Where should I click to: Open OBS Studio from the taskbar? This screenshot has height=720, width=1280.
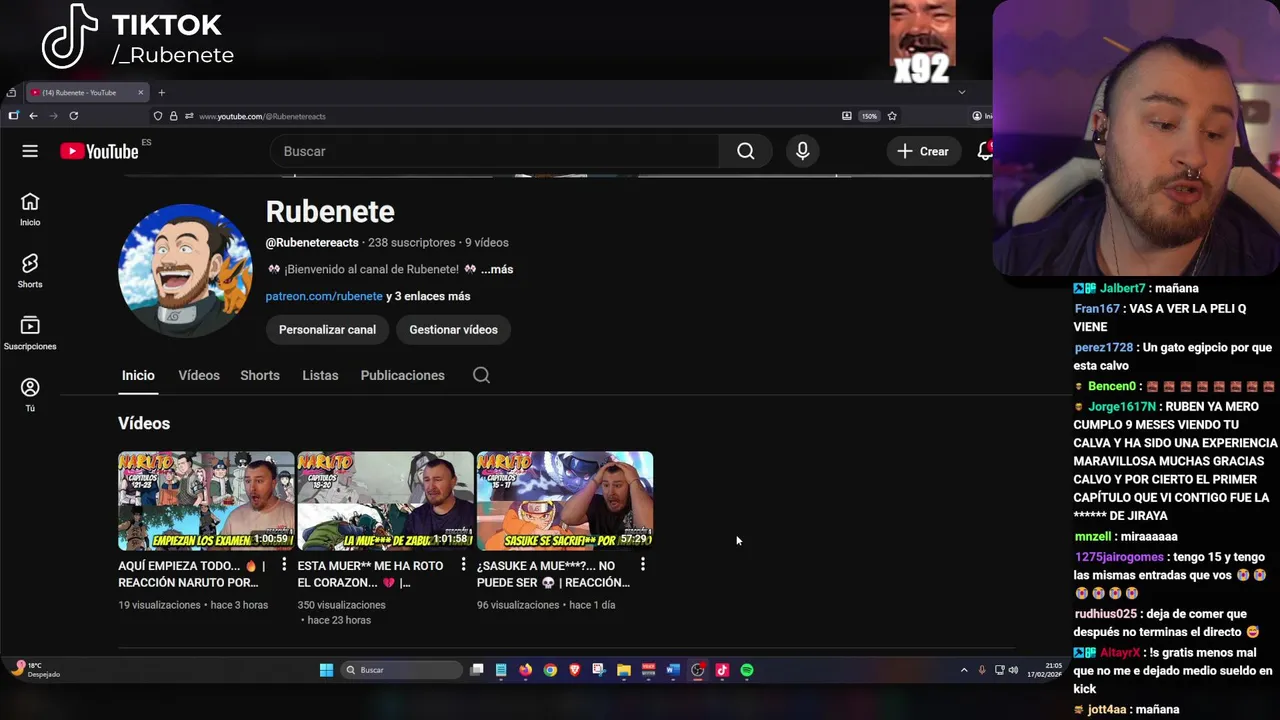697,670
